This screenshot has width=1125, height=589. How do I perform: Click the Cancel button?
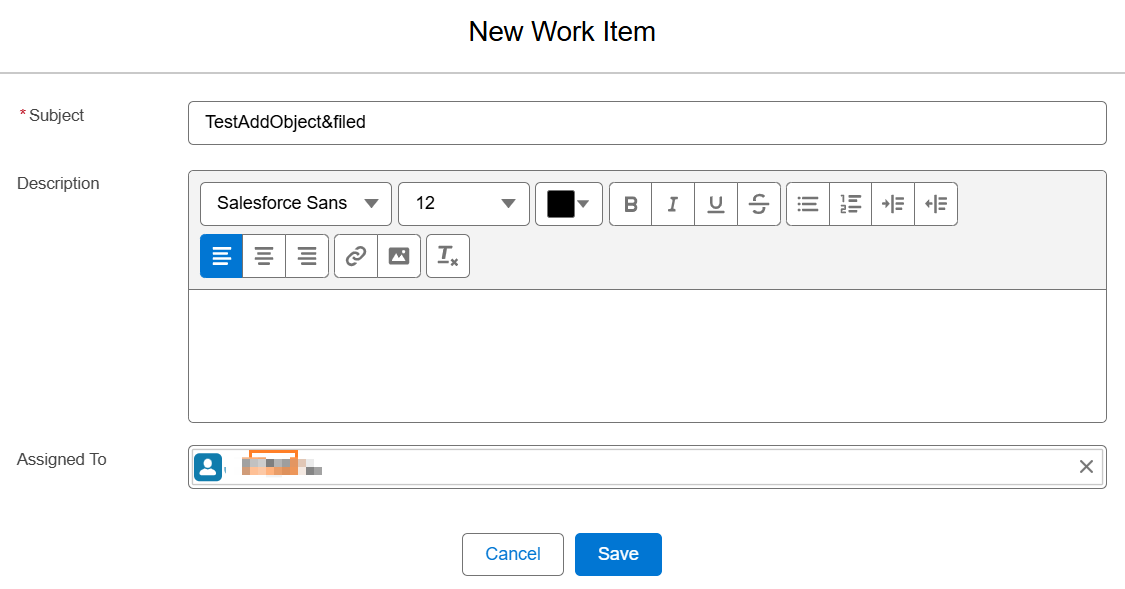[x=513, y=554]
